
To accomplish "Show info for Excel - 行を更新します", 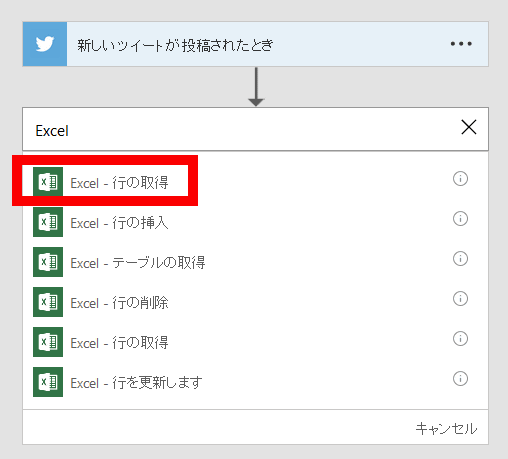I will (460, 379).
